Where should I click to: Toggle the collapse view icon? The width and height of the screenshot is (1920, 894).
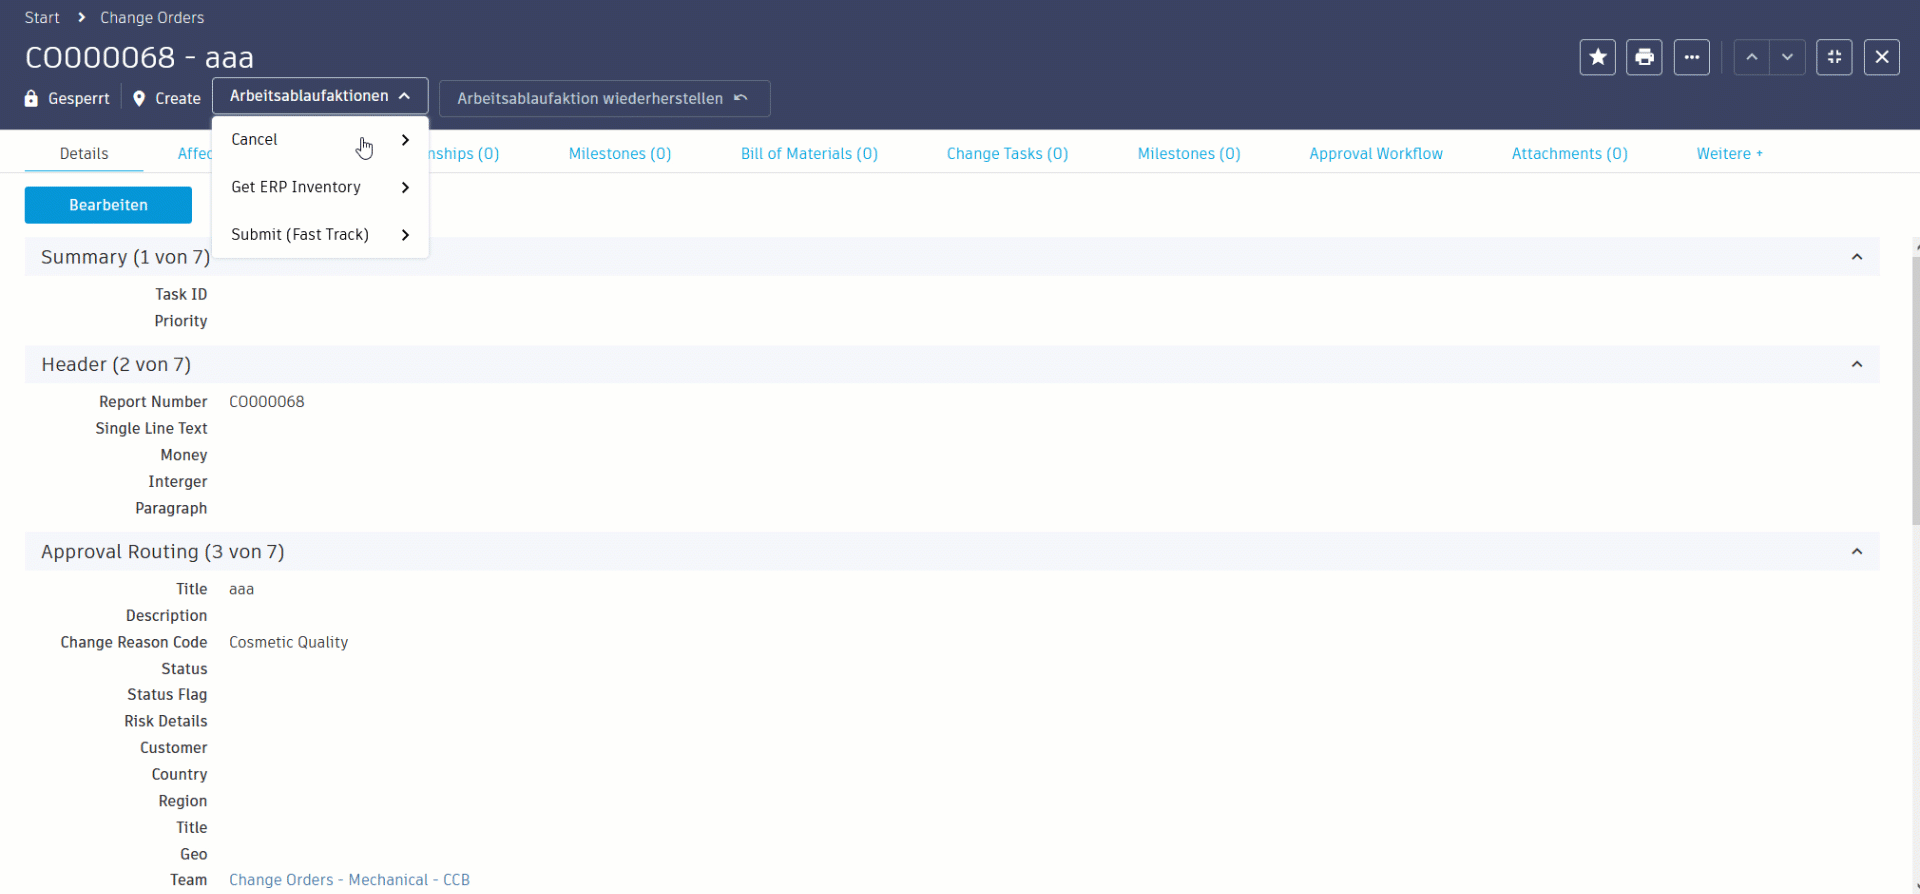tap(1834, 57)
